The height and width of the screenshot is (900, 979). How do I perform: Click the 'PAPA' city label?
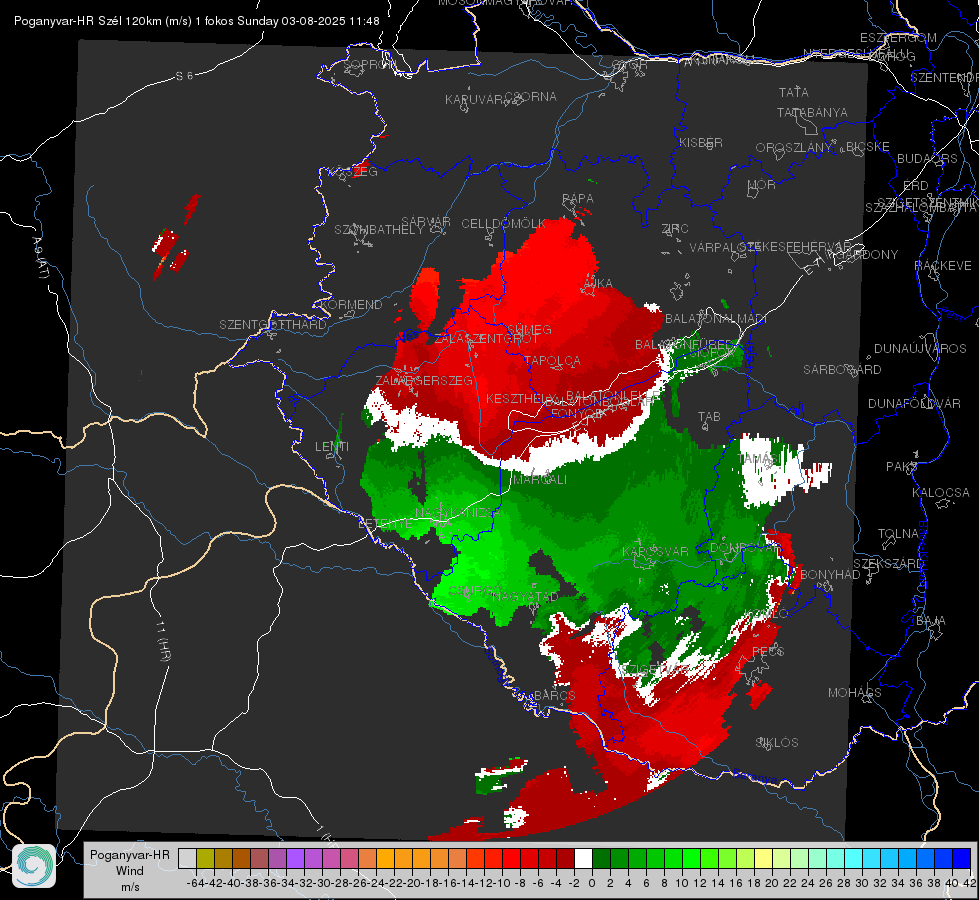(x=578, y=198)
